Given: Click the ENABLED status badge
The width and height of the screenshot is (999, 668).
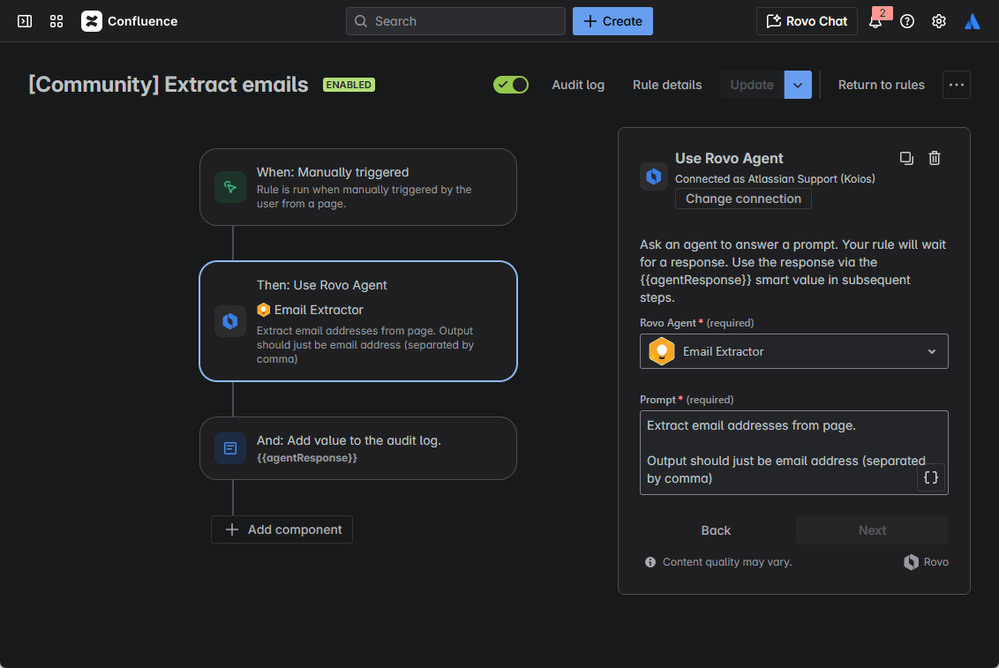Looking at the screenshot, I should 349,85.
